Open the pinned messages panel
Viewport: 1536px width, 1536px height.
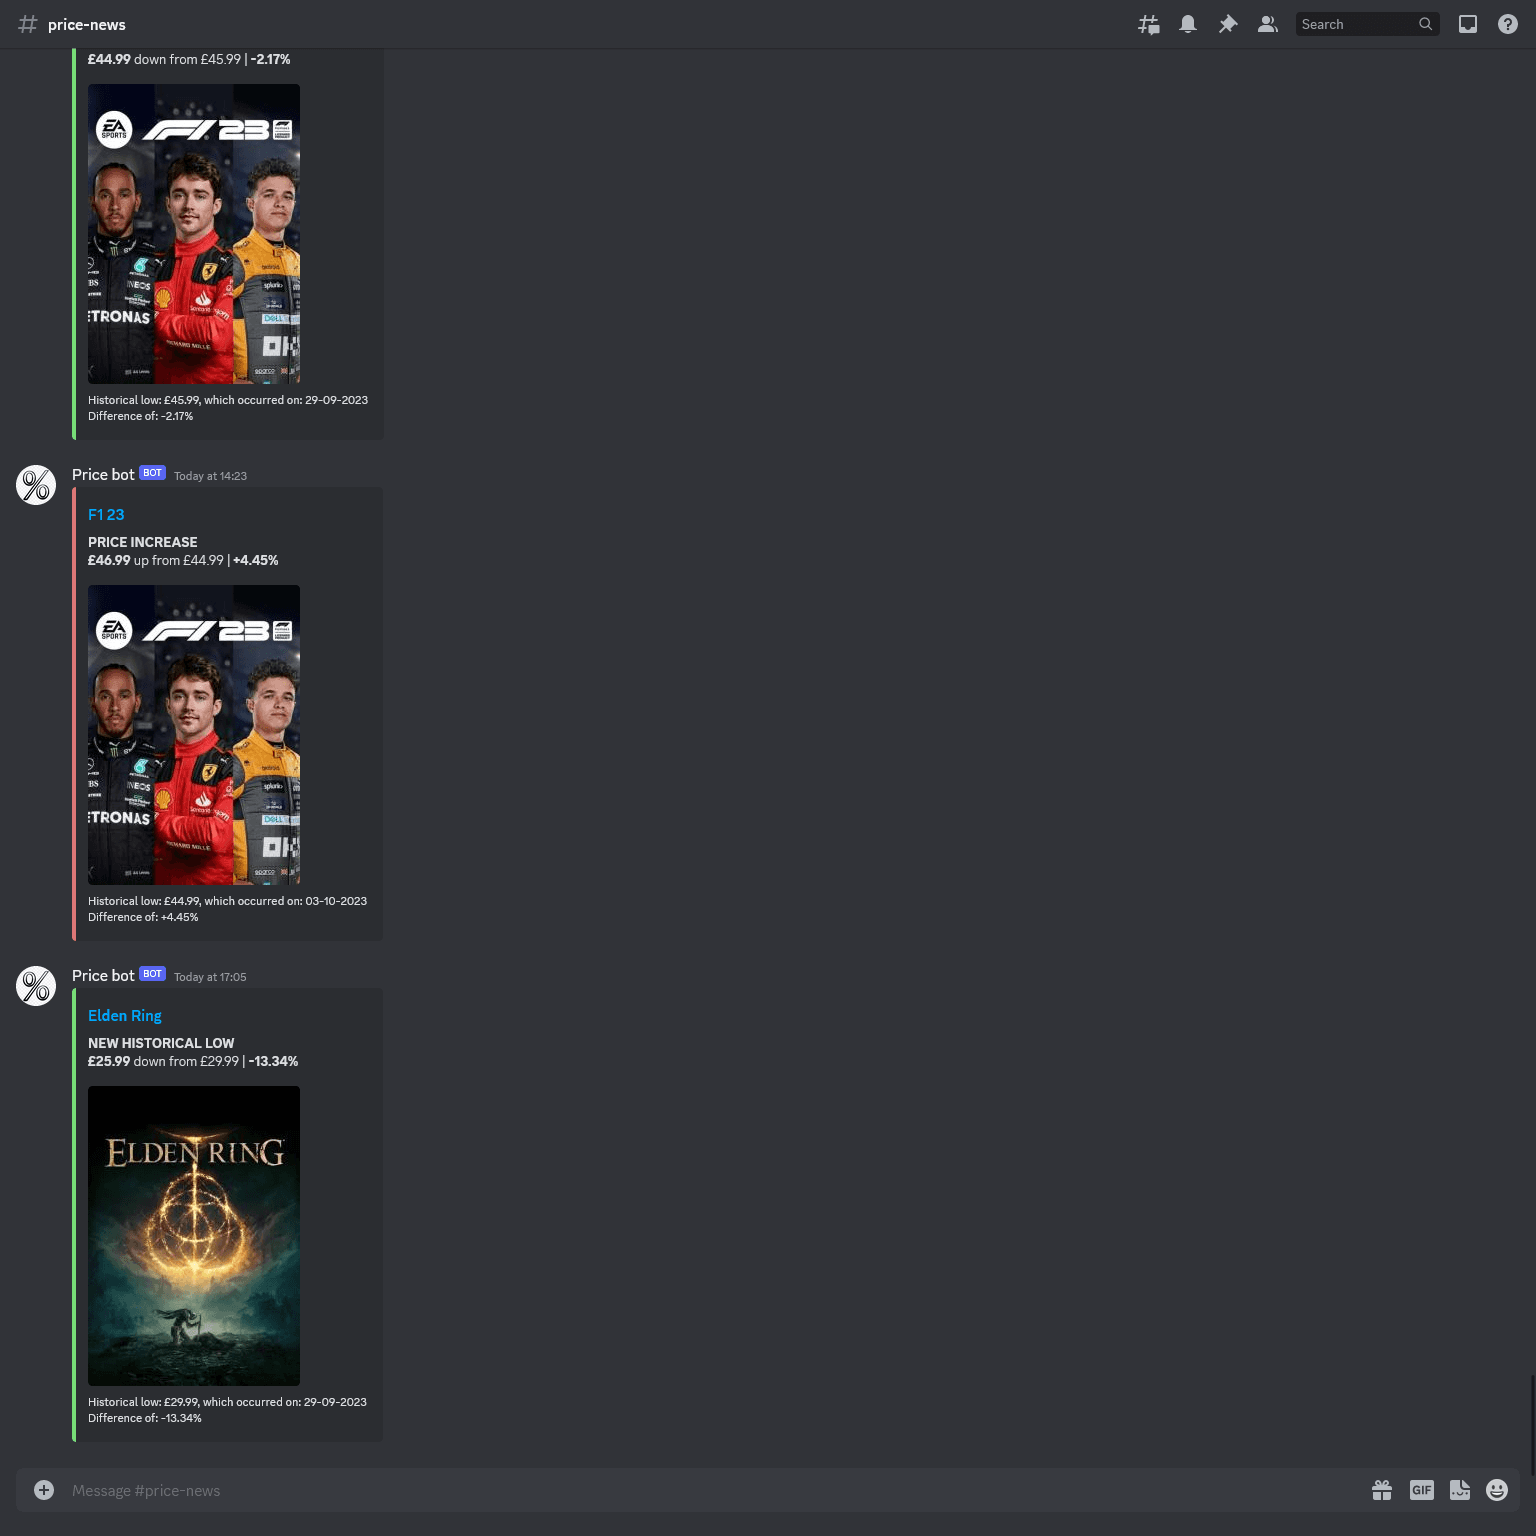point(1228,23)
